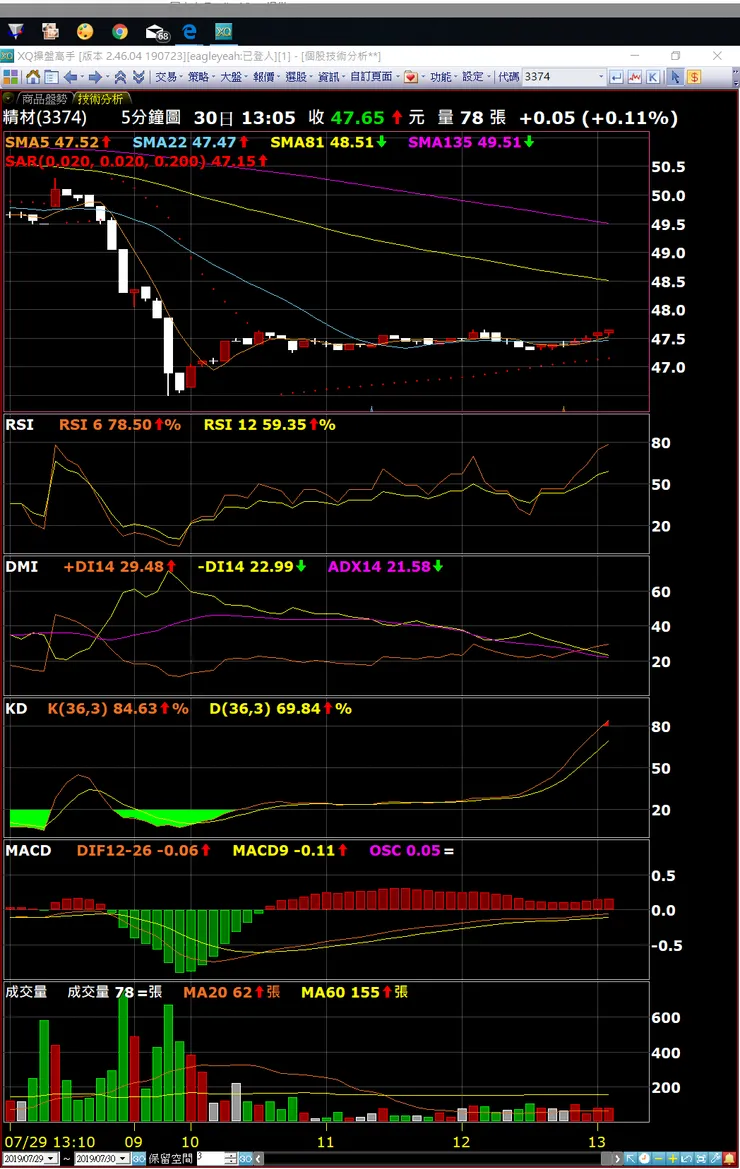The height and width of the screenshot is (1169, 740).
Task: Click the enter-arrow icon beside the stock code
Action: [x=616, y=77]
